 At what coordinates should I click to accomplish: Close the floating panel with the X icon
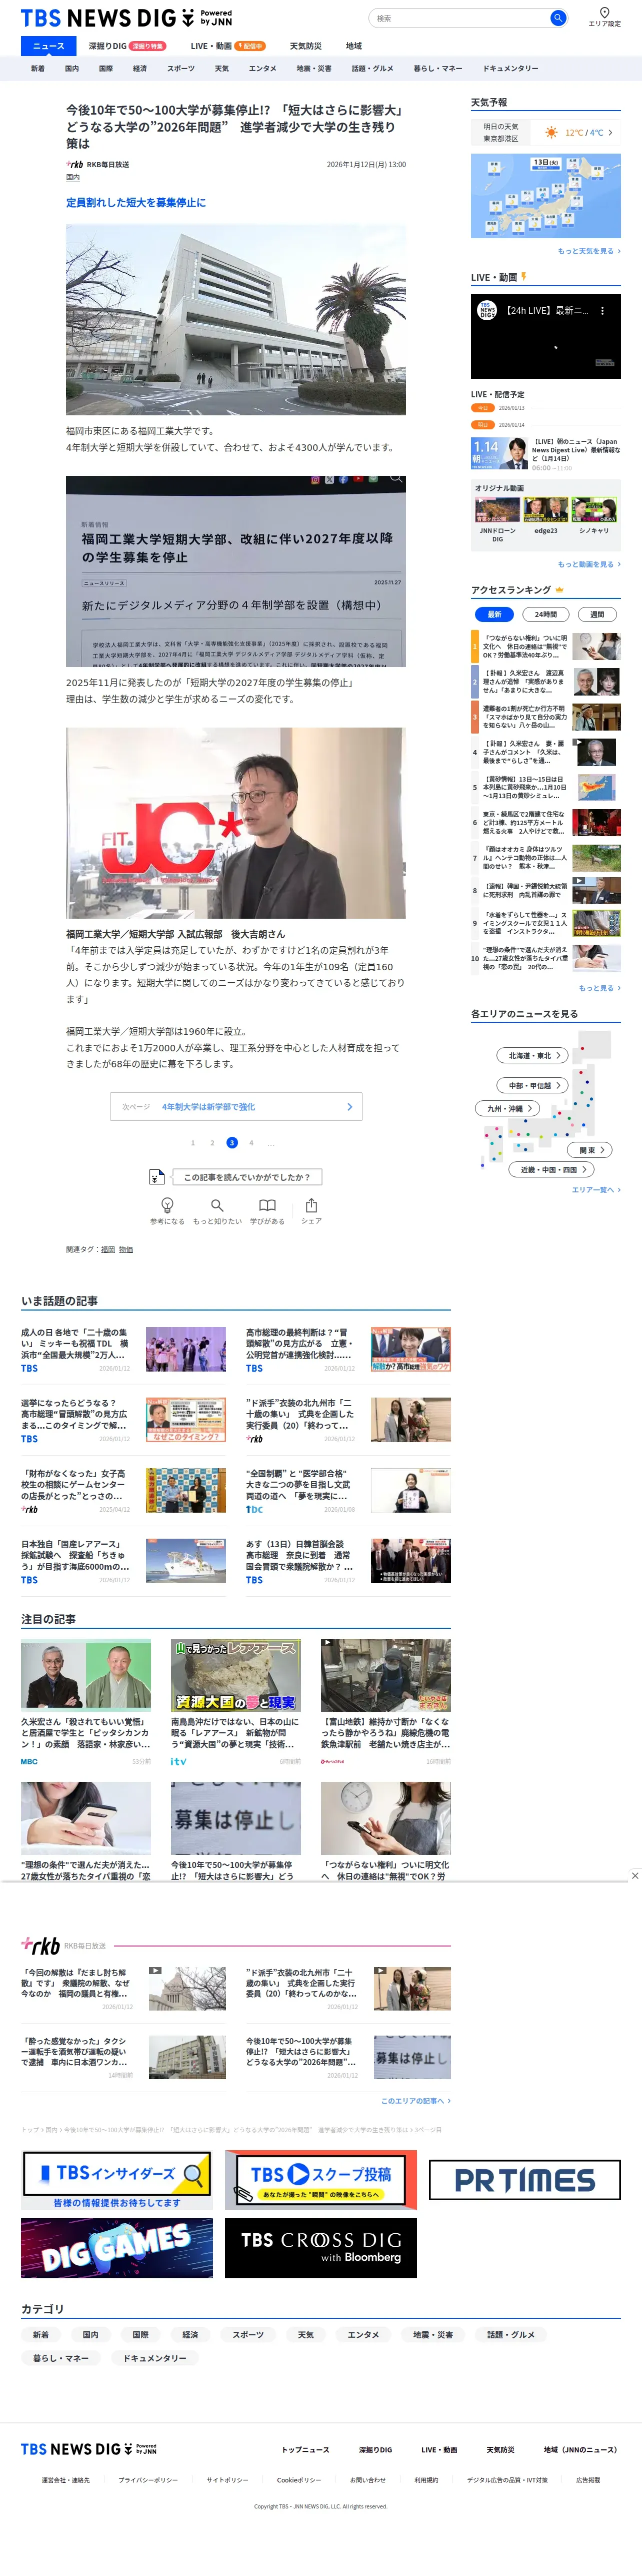pos(635,1876)
